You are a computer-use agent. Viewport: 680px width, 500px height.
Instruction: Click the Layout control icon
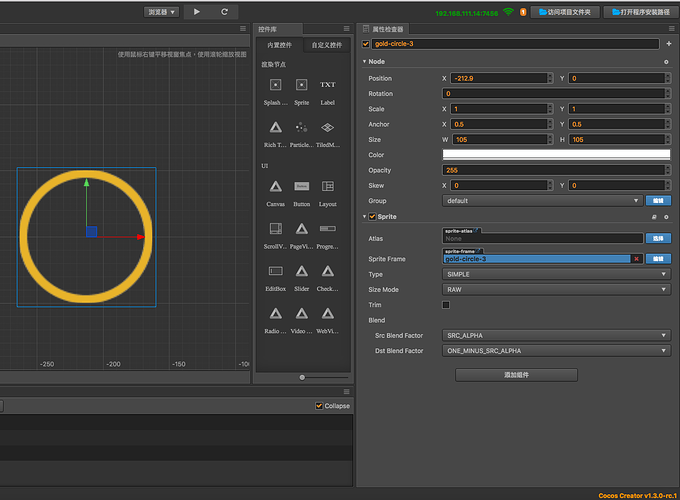(327, 186)
